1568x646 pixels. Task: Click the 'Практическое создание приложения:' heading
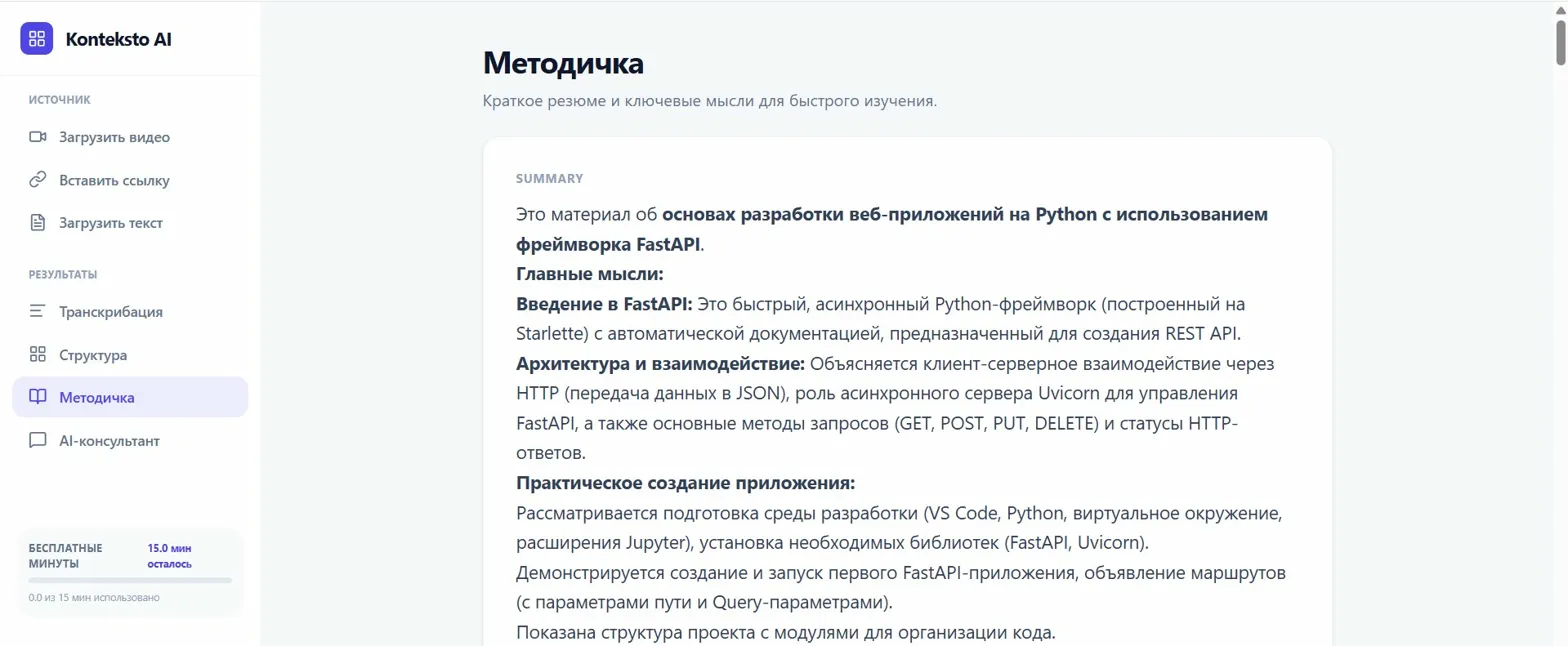click(686, 484)
